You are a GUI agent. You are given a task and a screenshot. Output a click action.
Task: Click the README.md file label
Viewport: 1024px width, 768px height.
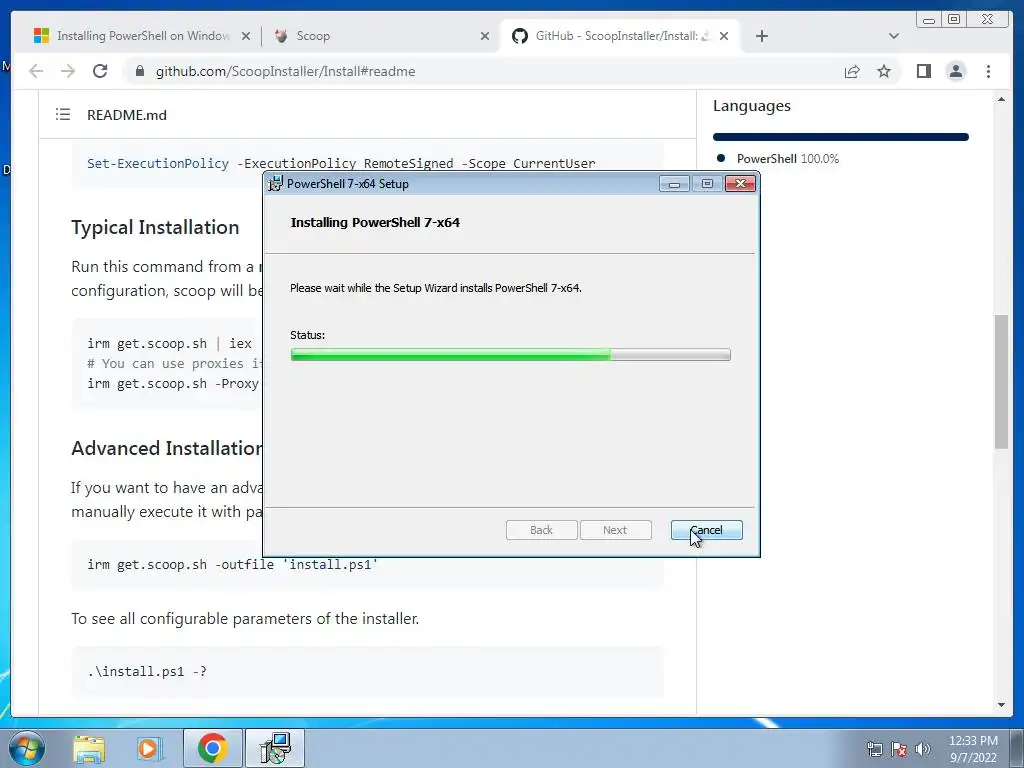point(127,115)
